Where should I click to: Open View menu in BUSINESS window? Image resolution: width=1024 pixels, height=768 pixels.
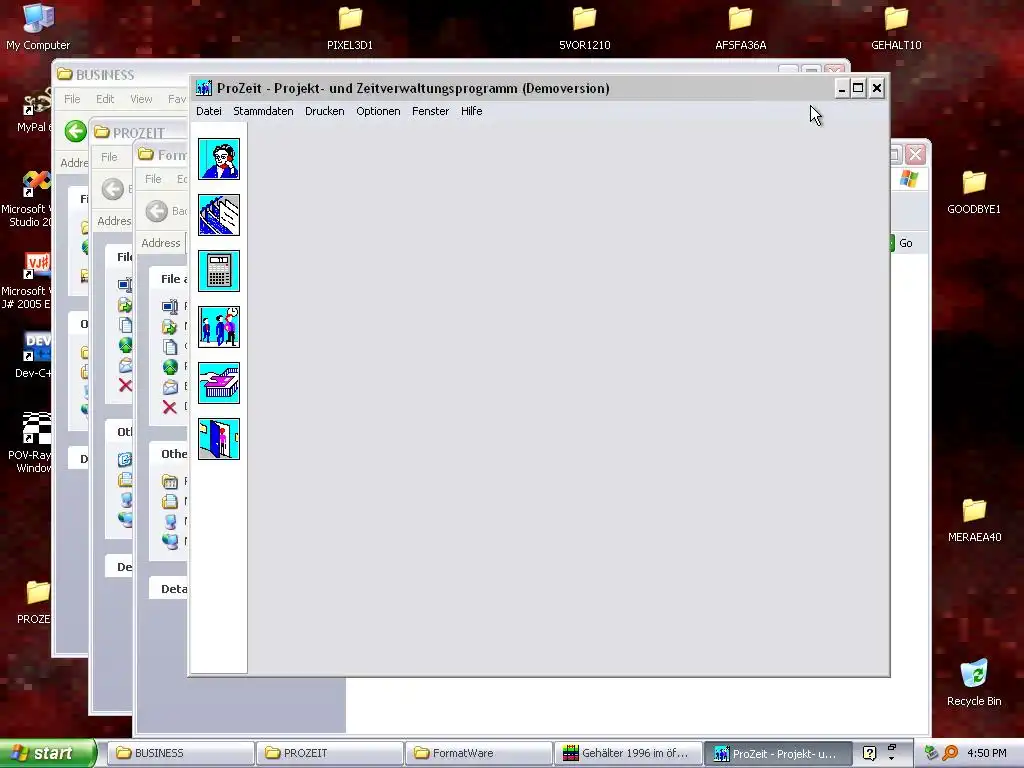tap(141, 99)
